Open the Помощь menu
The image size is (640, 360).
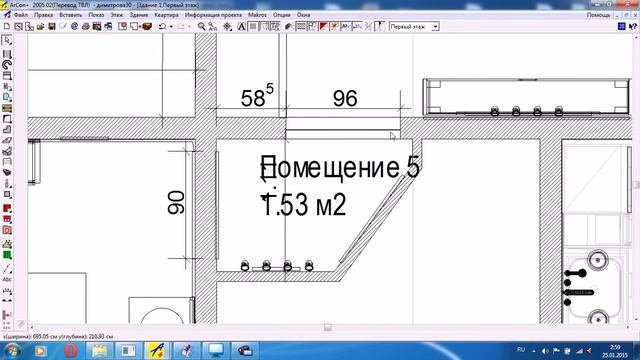point(598,15)
